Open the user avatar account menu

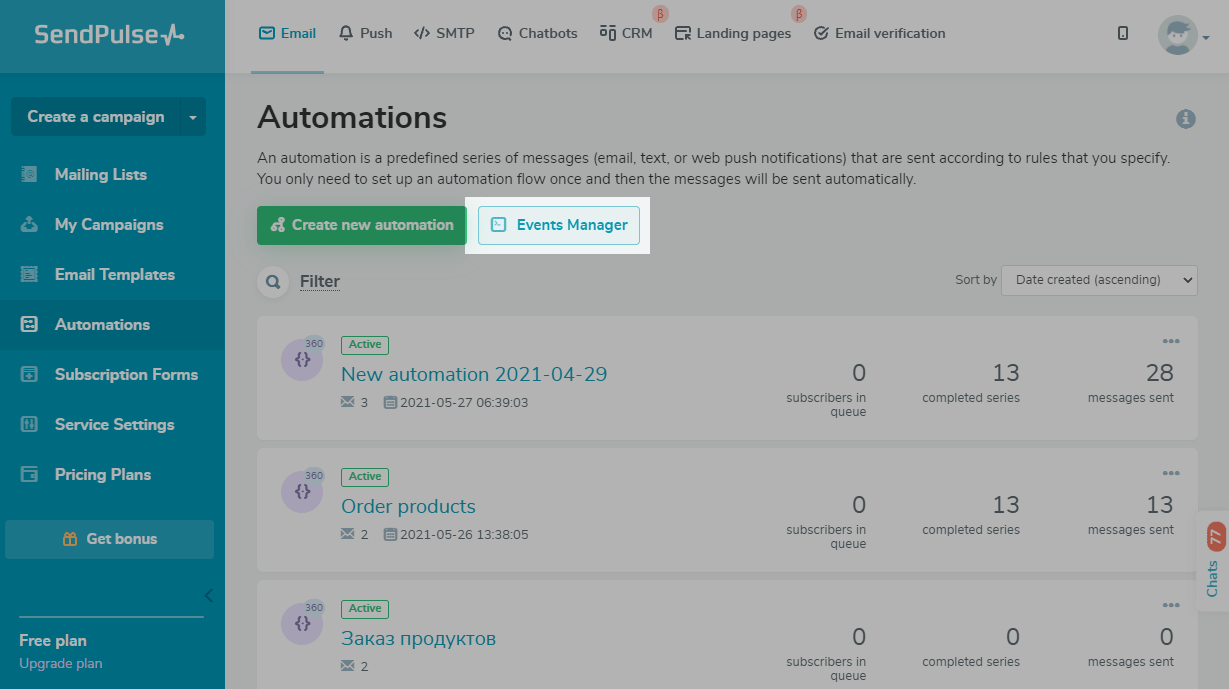(1183, 35)
